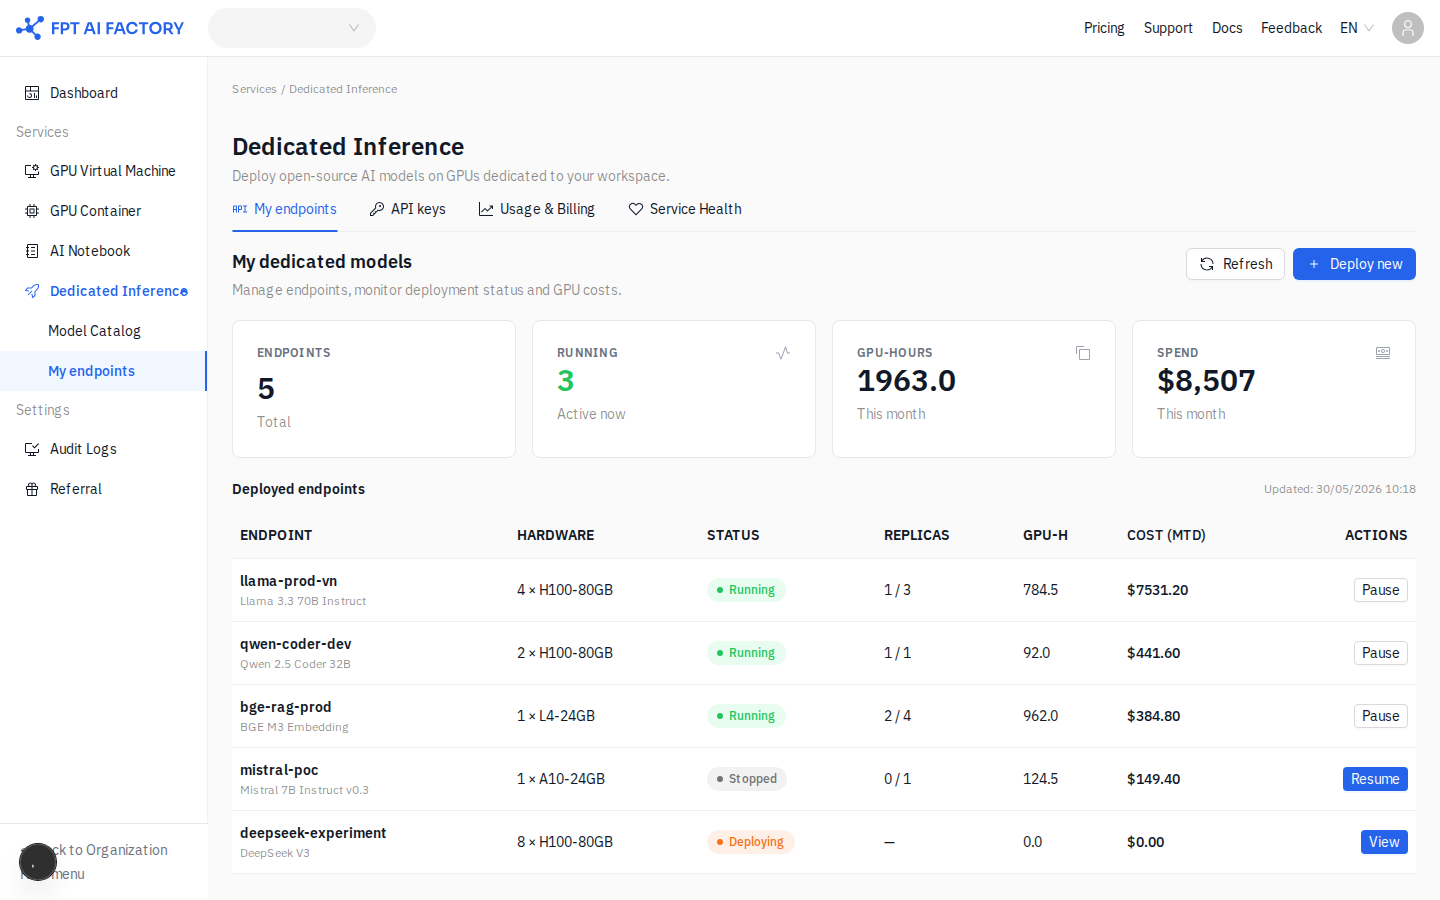1440x900 pixels.
Task: Select My endpoints in the sidebar
Action: (103, 371)
